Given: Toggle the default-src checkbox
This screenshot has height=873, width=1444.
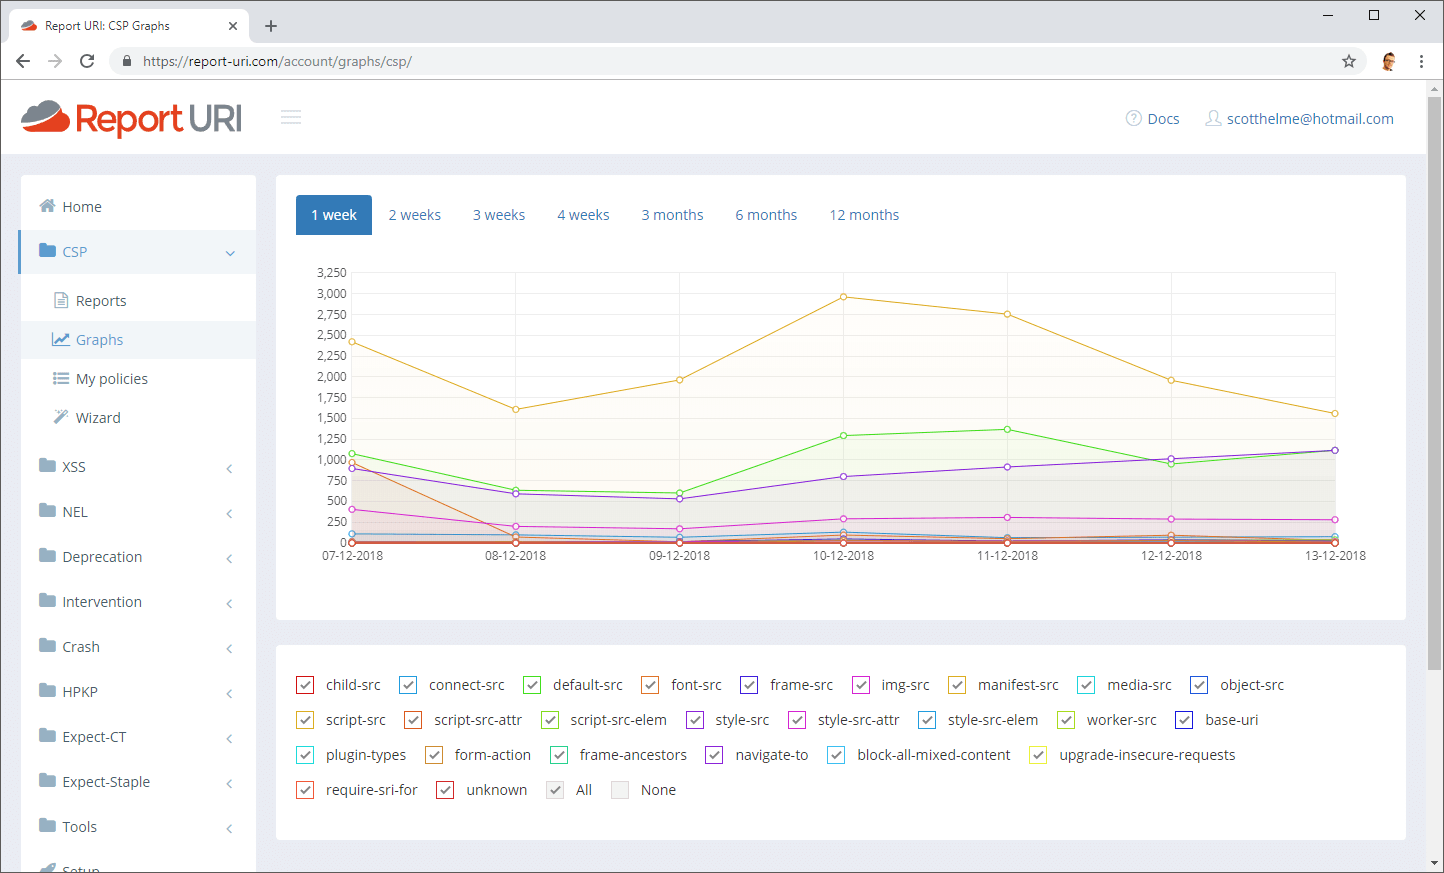Looking at the screenshot, I should 532,685.
